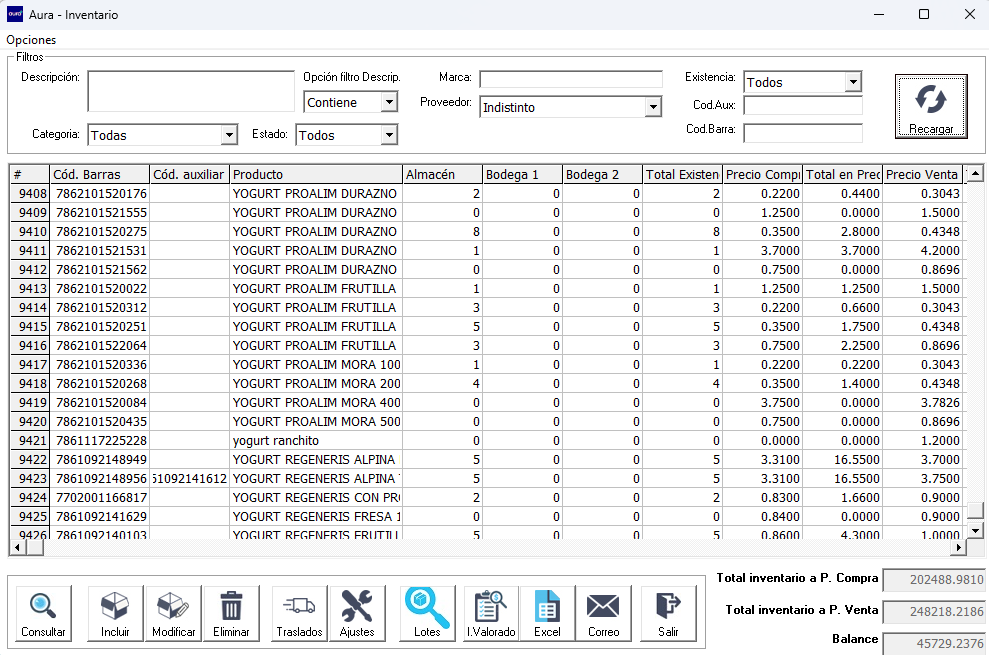Image resolution: width=989 pixels, height=655 pixels.
Task: Select YOGURT PROALIM MORA 400 row
Action: [486, 403]
